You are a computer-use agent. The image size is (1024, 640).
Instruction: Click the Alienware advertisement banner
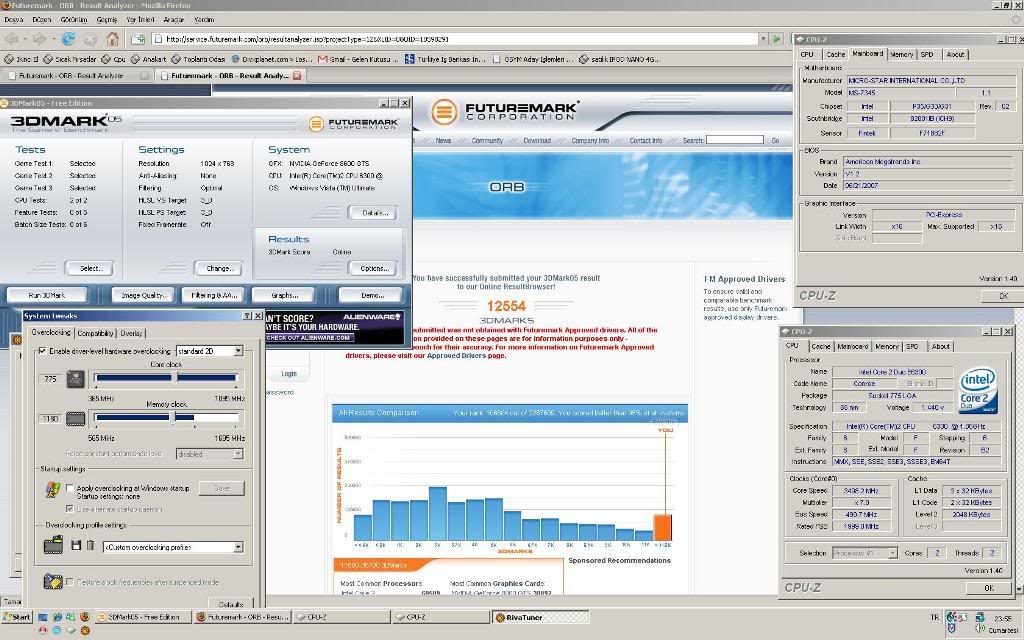[335, 327]
